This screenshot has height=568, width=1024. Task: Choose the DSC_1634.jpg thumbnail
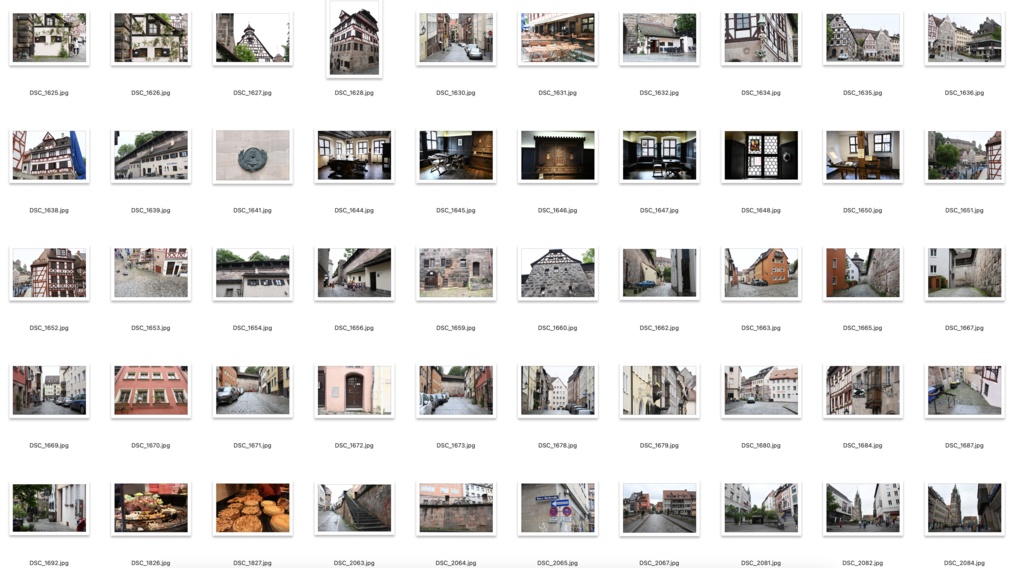[761, 38]
